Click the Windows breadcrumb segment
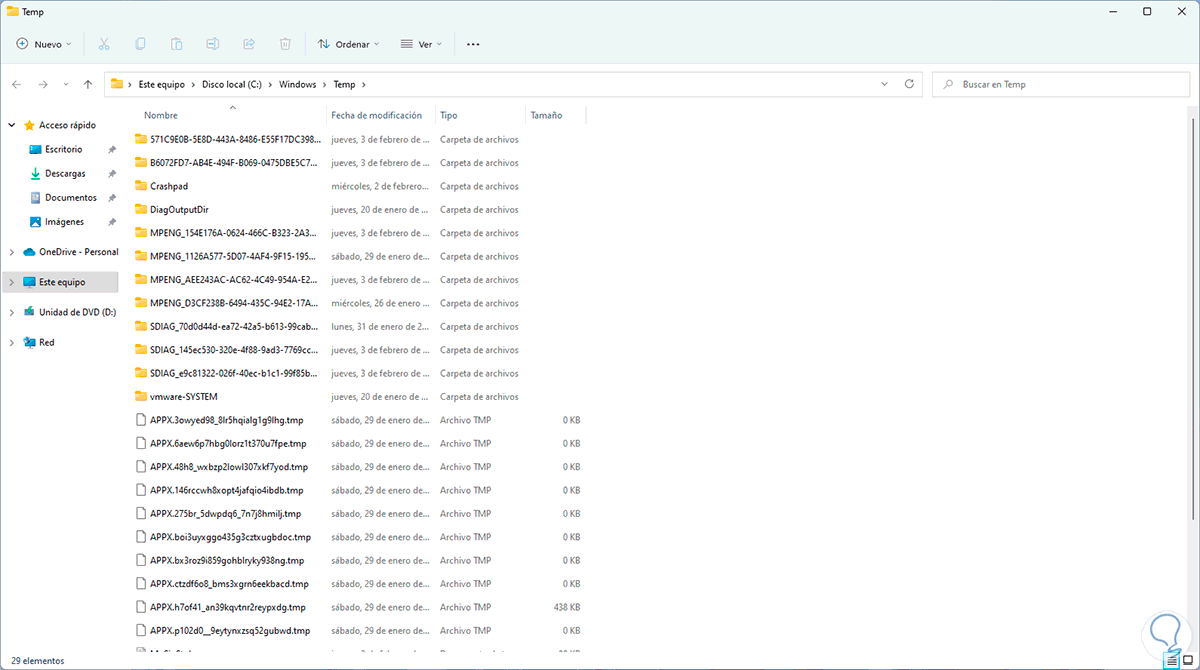The image size is (1200, 670). (297, 85)
